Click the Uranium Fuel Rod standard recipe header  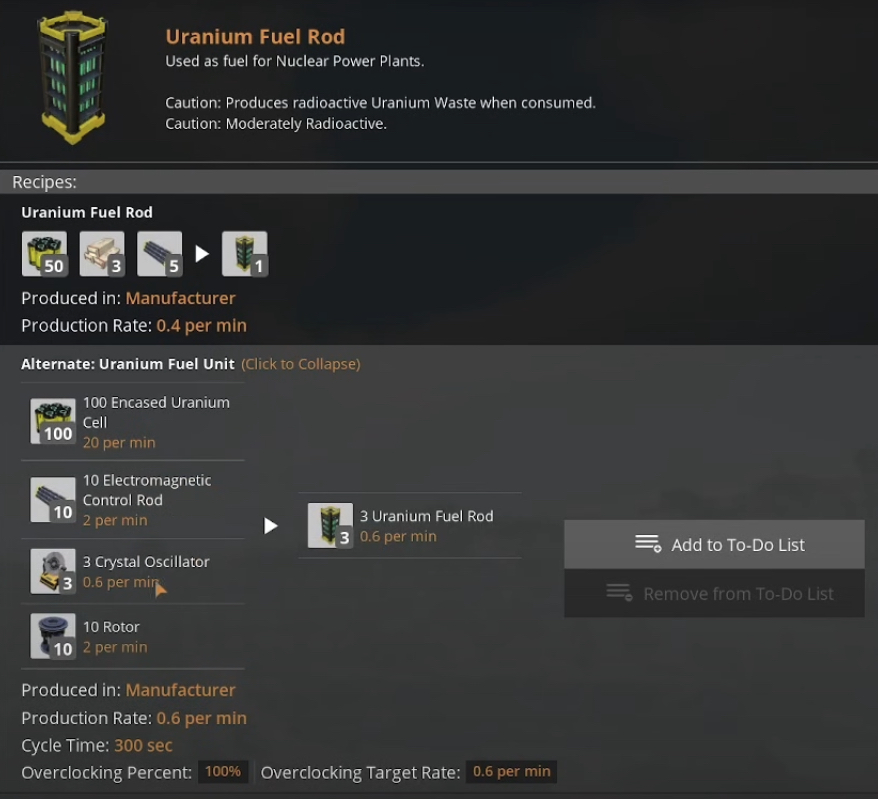(x=87, y=212)
